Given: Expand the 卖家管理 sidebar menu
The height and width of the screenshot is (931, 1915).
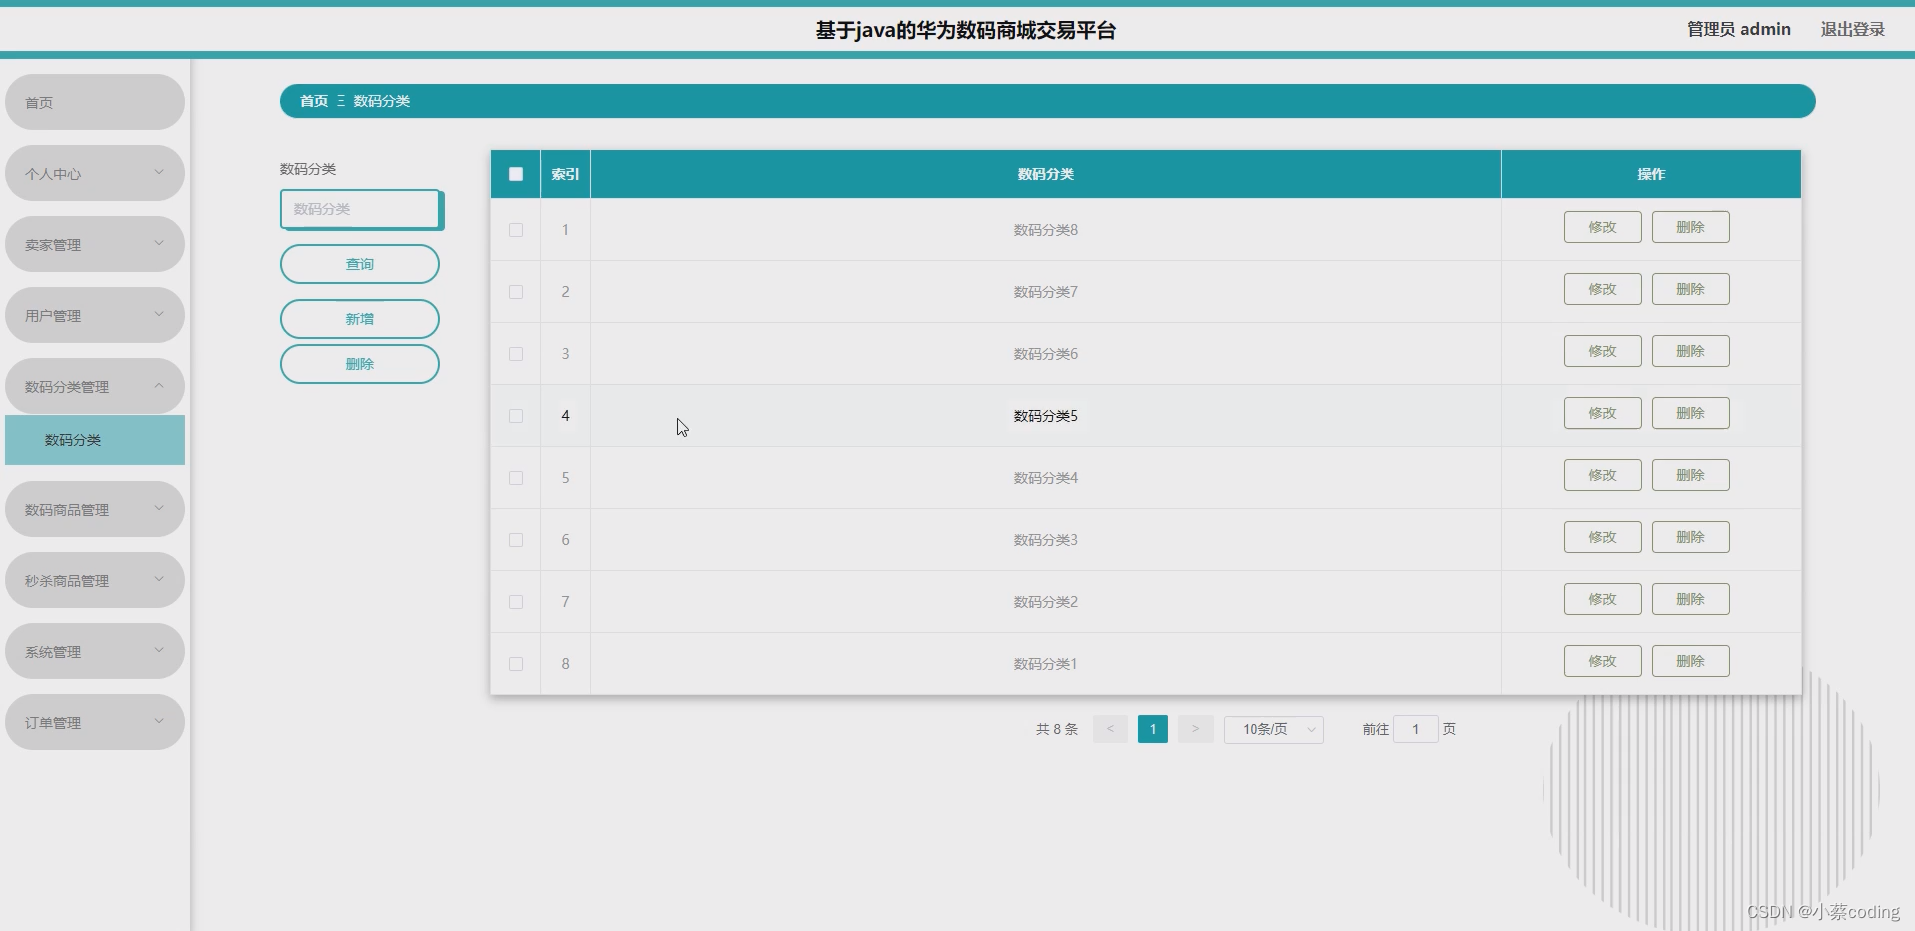Looking at the screenshot, I should point(95,244).
